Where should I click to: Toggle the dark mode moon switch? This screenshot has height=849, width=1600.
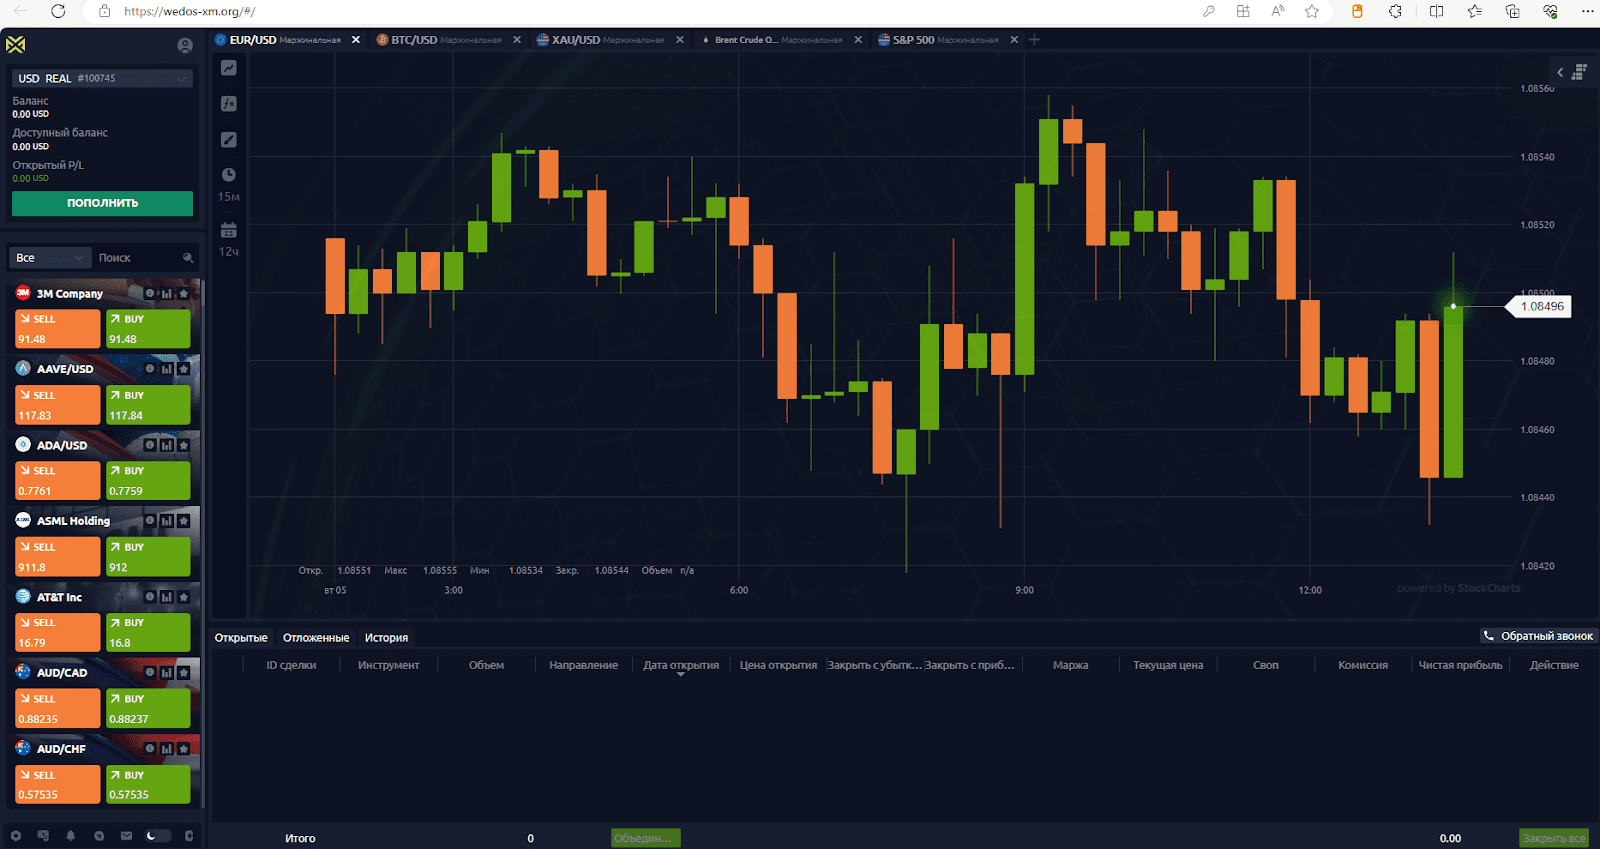click(x=157, y=836)
